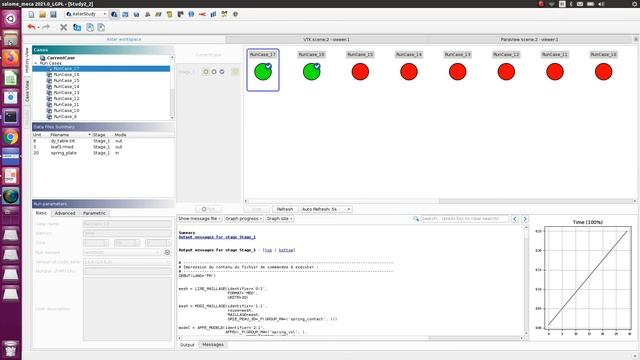Select the spring_plate data file row
Viewport: 640px width, 360px height.
click(x=103, y=153)
